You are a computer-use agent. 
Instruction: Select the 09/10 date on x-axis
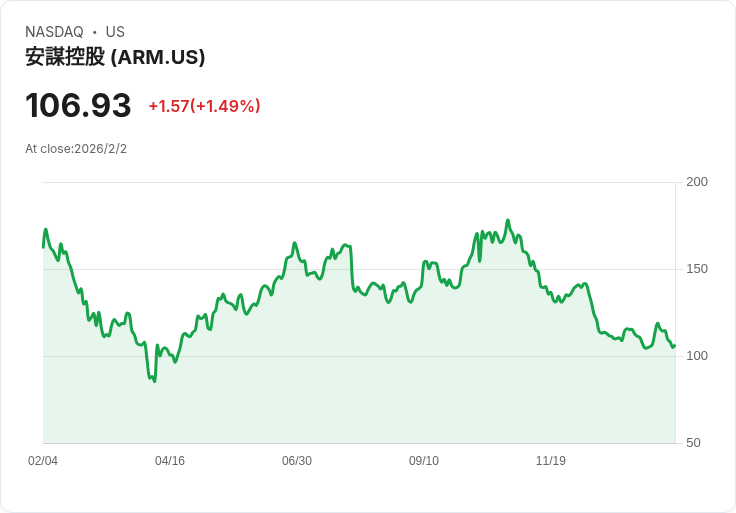point(424,461)
